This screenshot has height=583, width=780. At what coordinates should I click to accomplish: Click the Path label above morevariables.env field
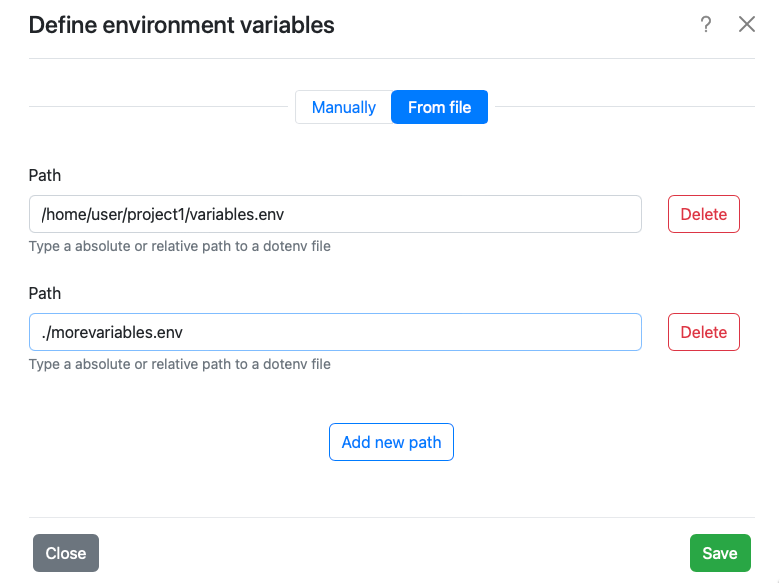tap(45, 293)
